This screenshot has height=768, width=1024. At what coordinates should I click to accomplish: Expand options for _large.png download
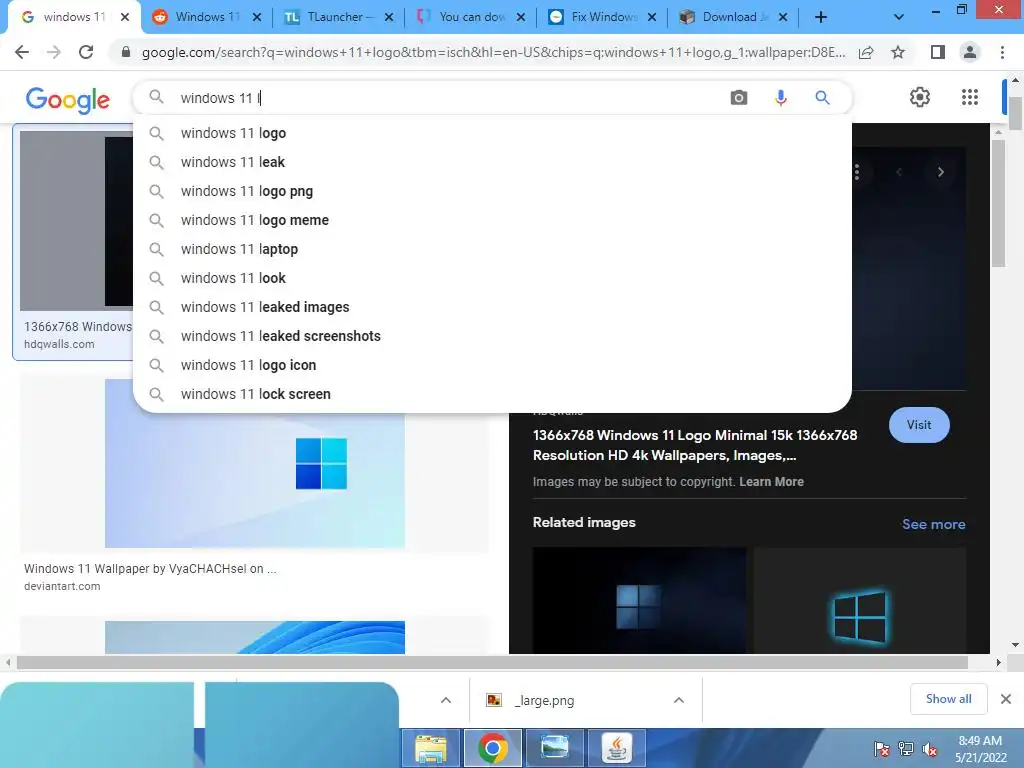click(x=679, y=700)
